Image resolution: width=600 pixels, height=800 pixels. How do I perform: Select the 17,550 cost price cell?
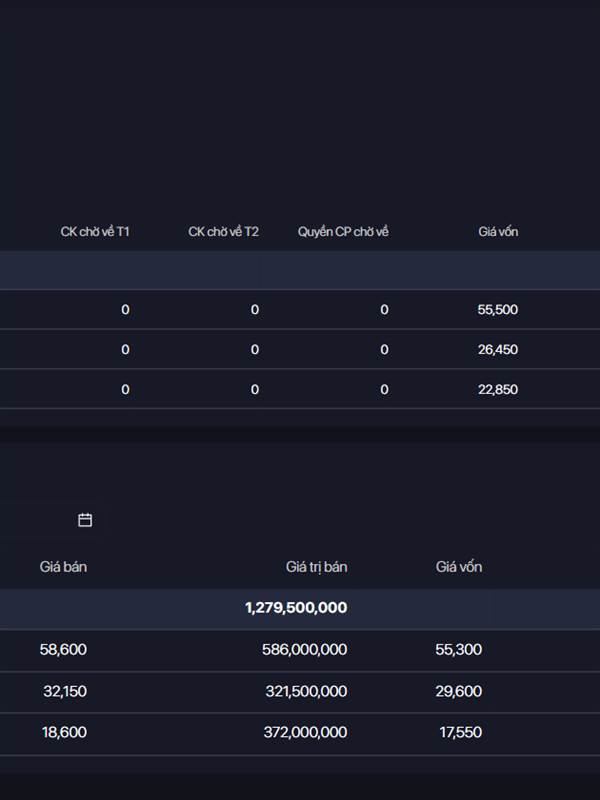[x=460, y=732]
